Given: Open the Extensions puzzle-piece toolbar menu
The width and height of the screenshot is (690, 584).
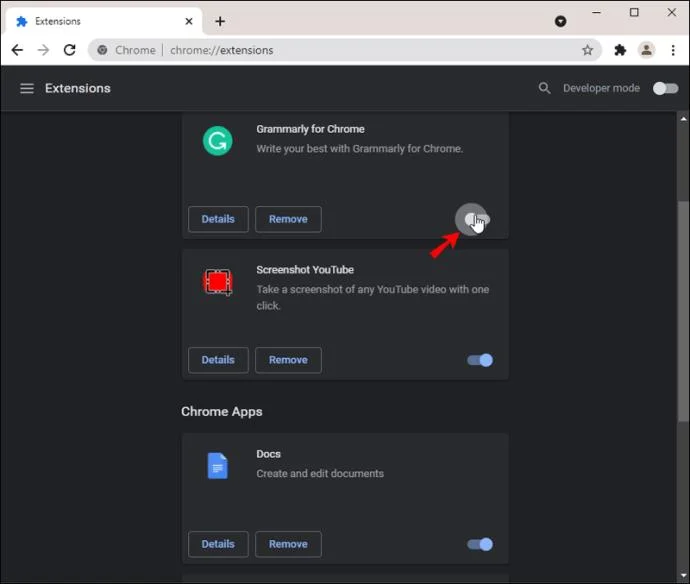Looking at the screenshot, I should click(x=620, y=50).
